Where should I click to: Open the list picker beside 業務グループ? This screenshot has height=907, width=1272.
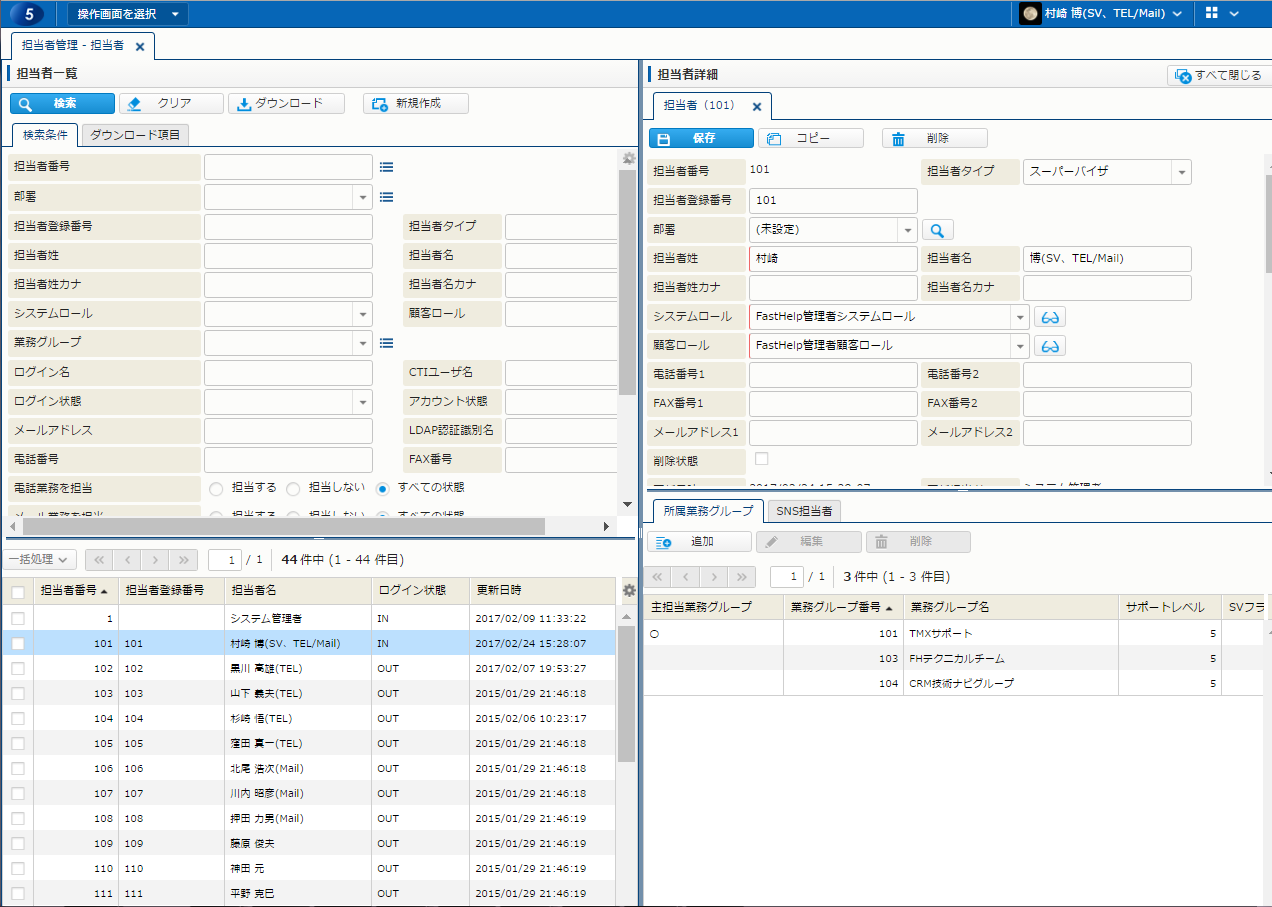[386, 343]
